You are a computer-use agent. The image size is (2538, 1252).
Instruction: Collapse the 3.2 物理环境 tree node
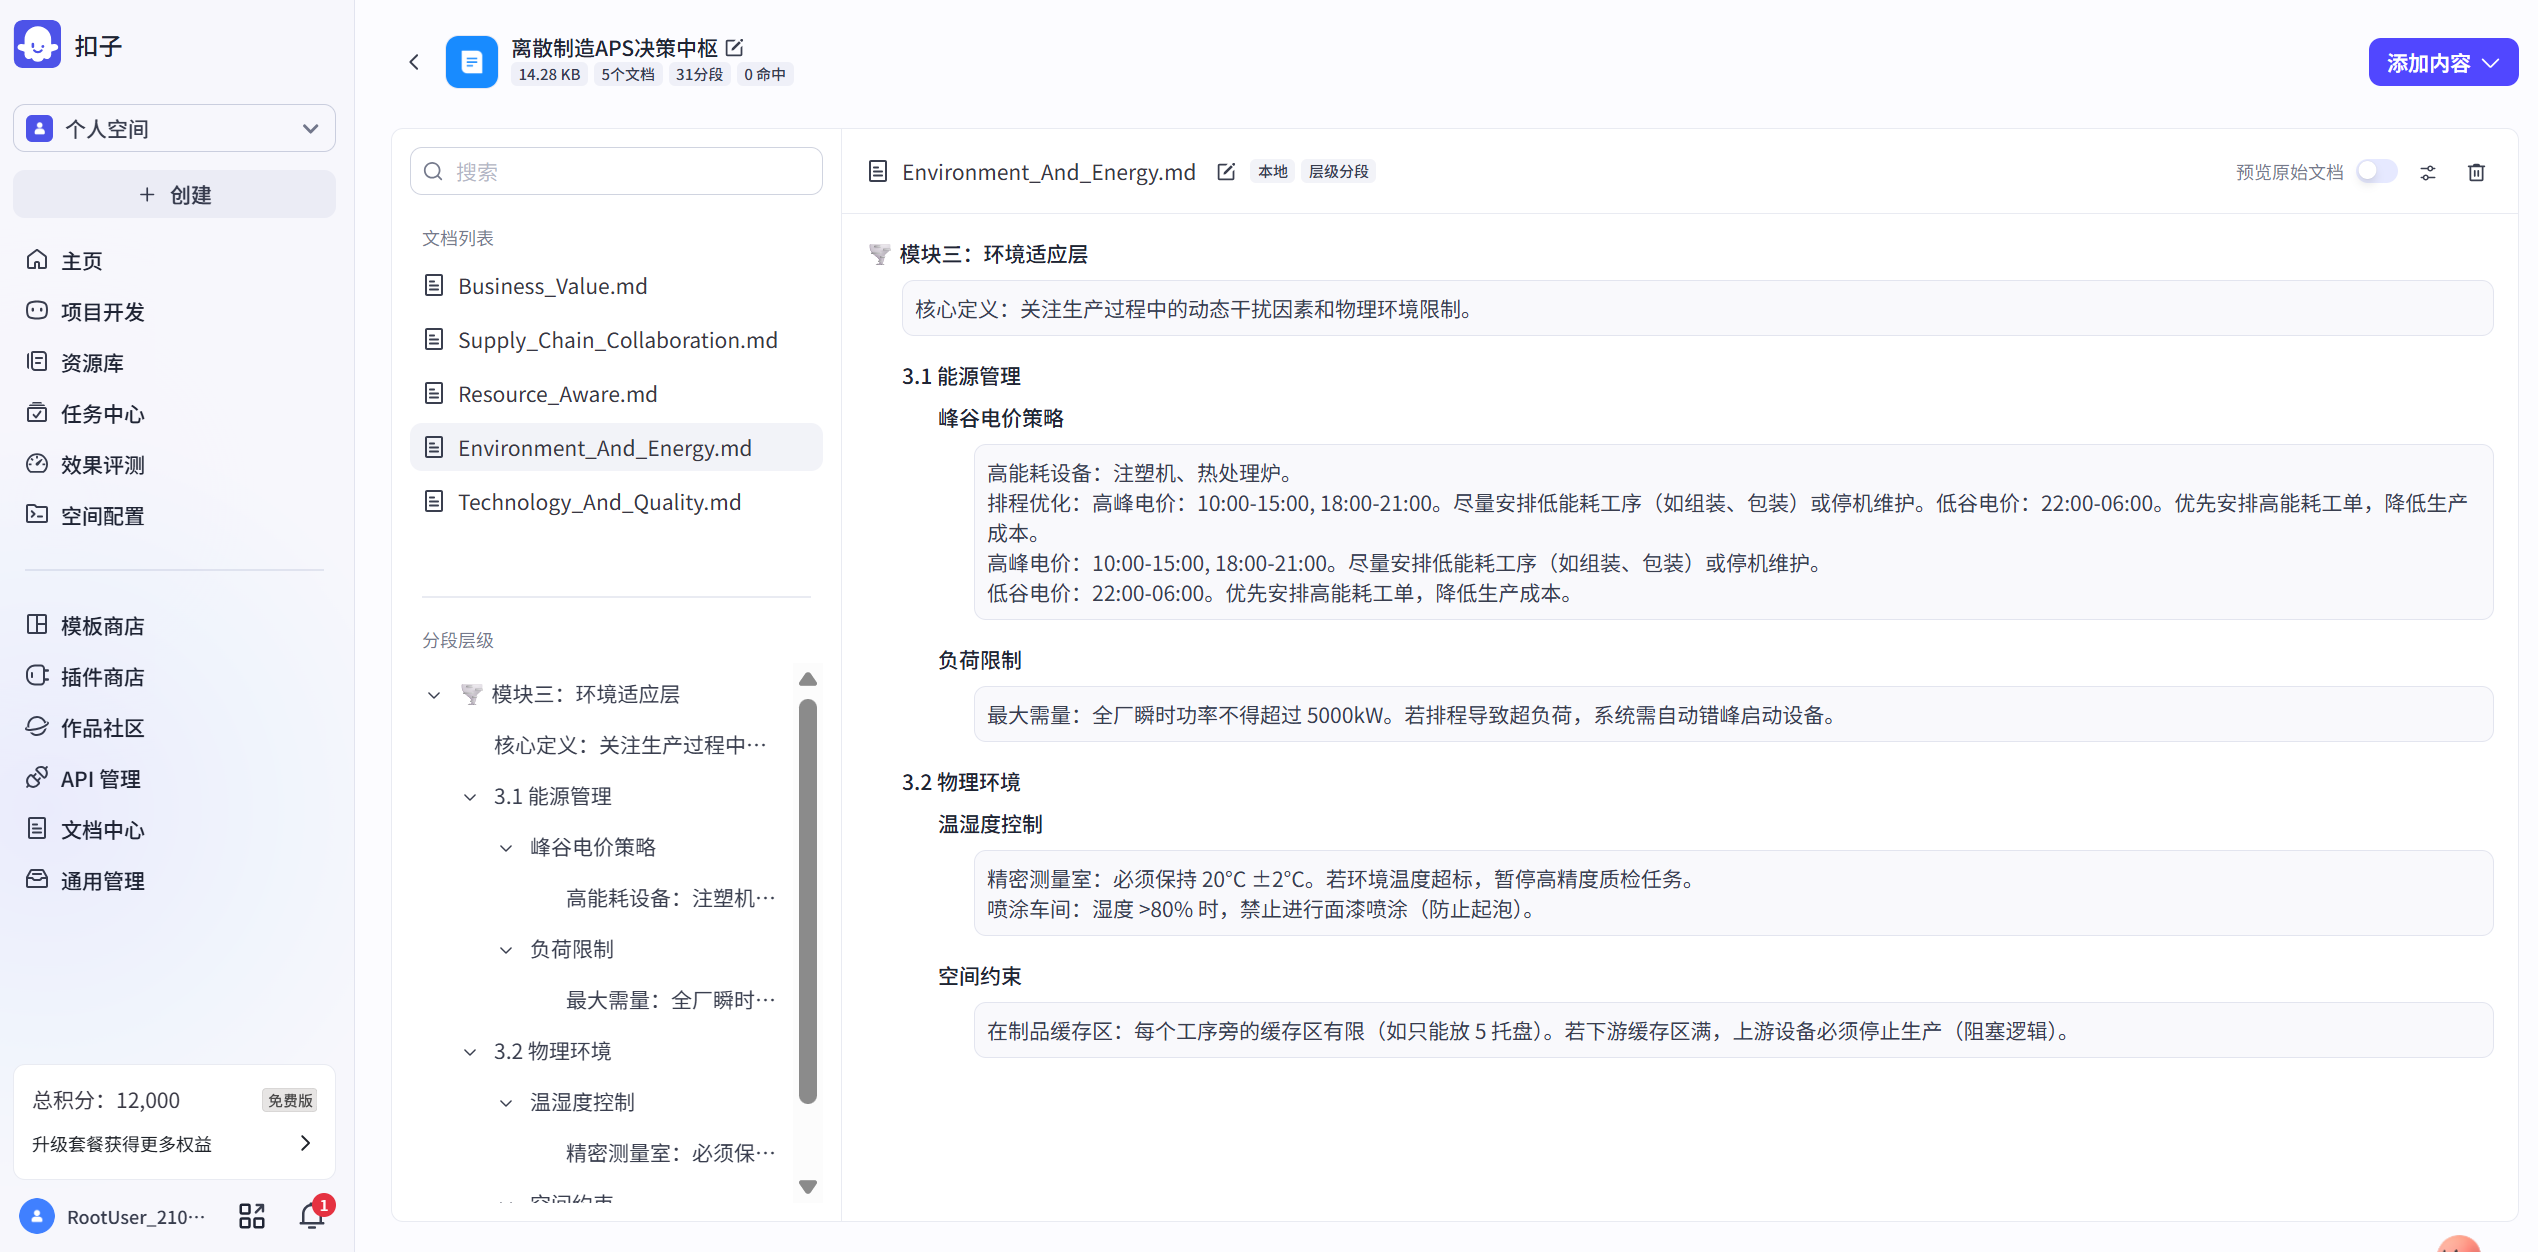[x=470, y=1052]
